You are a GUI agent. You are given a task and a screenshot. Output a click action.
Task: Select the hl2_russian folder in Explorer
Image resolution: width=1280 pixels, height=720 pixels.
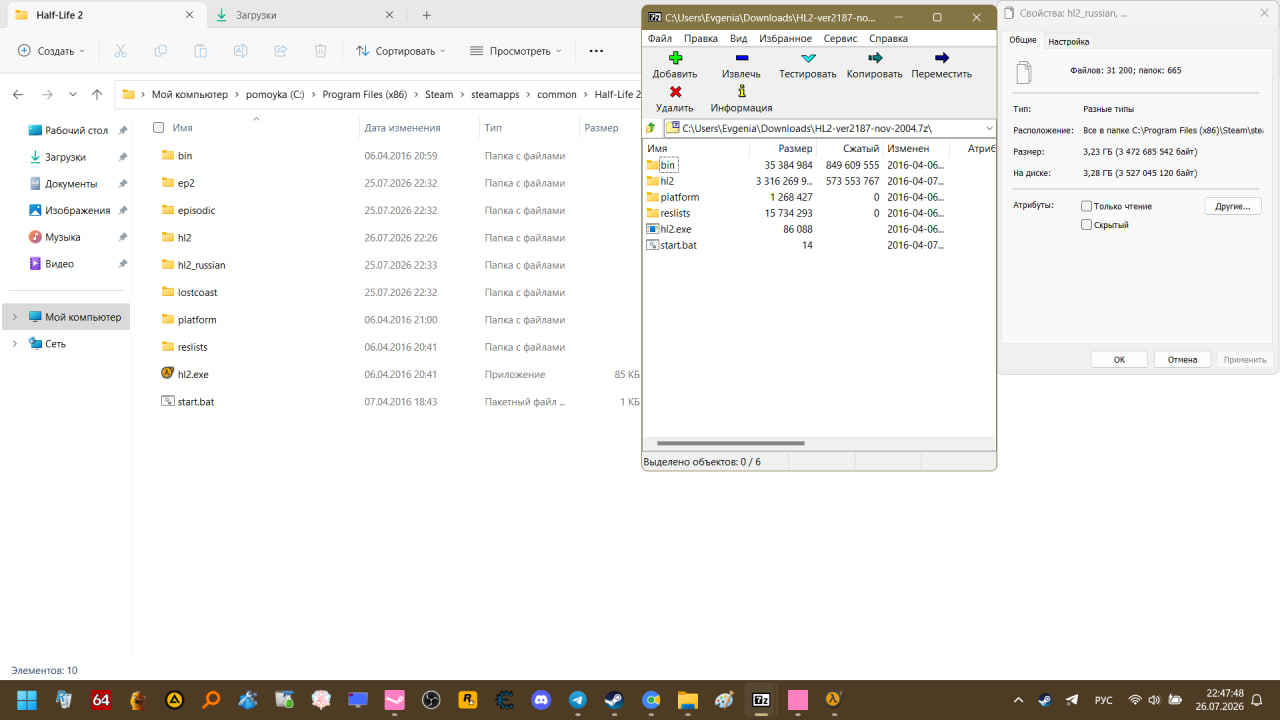point(201,265)
